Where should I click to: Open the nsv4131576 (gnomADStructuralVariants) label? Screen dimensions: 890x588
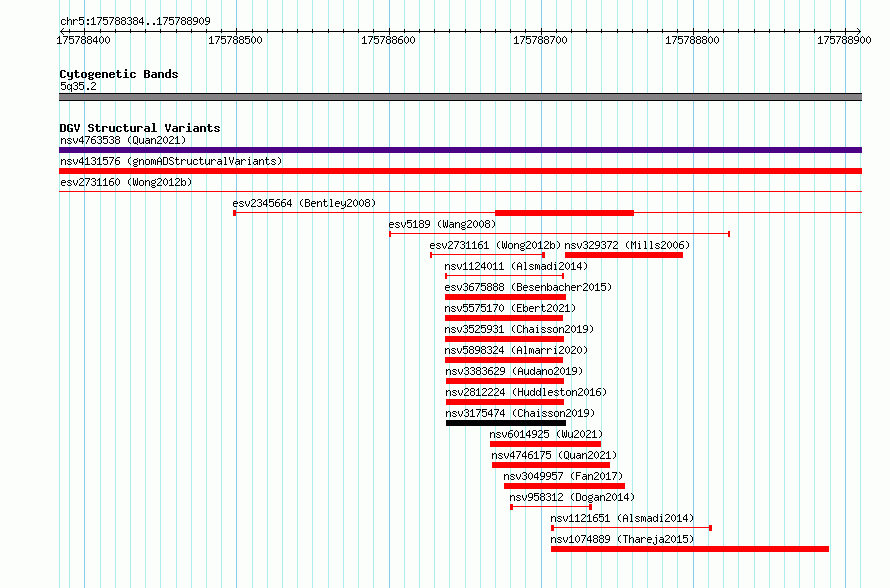pos(171,161)
